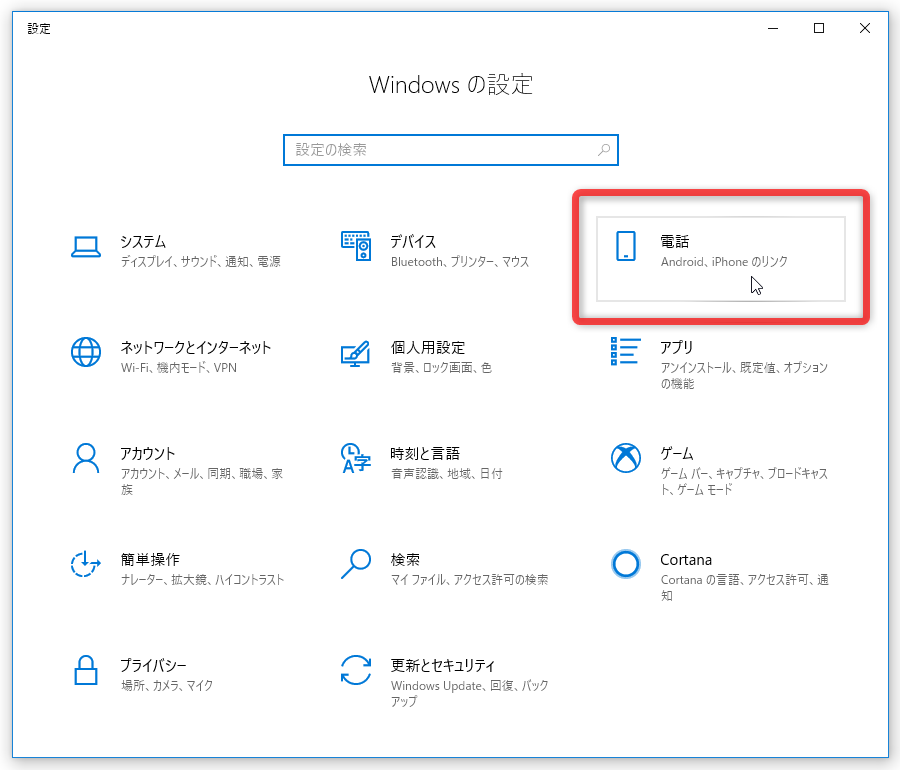The height and width of the screenshot is (770, 900).
Task: Open the システム settings title
Action: click(143, 242)
